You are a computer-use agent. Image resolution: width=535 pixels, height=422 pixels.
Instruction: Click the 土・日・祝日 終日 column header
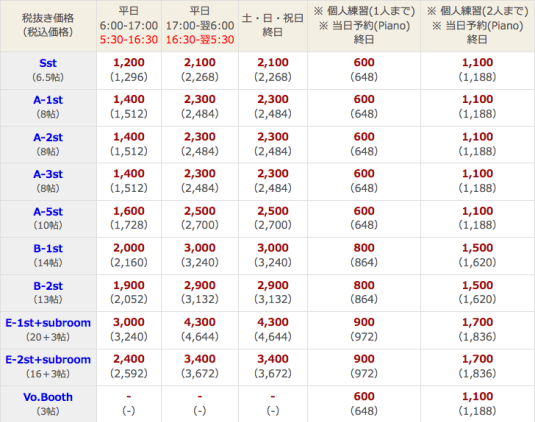(273, 26)
